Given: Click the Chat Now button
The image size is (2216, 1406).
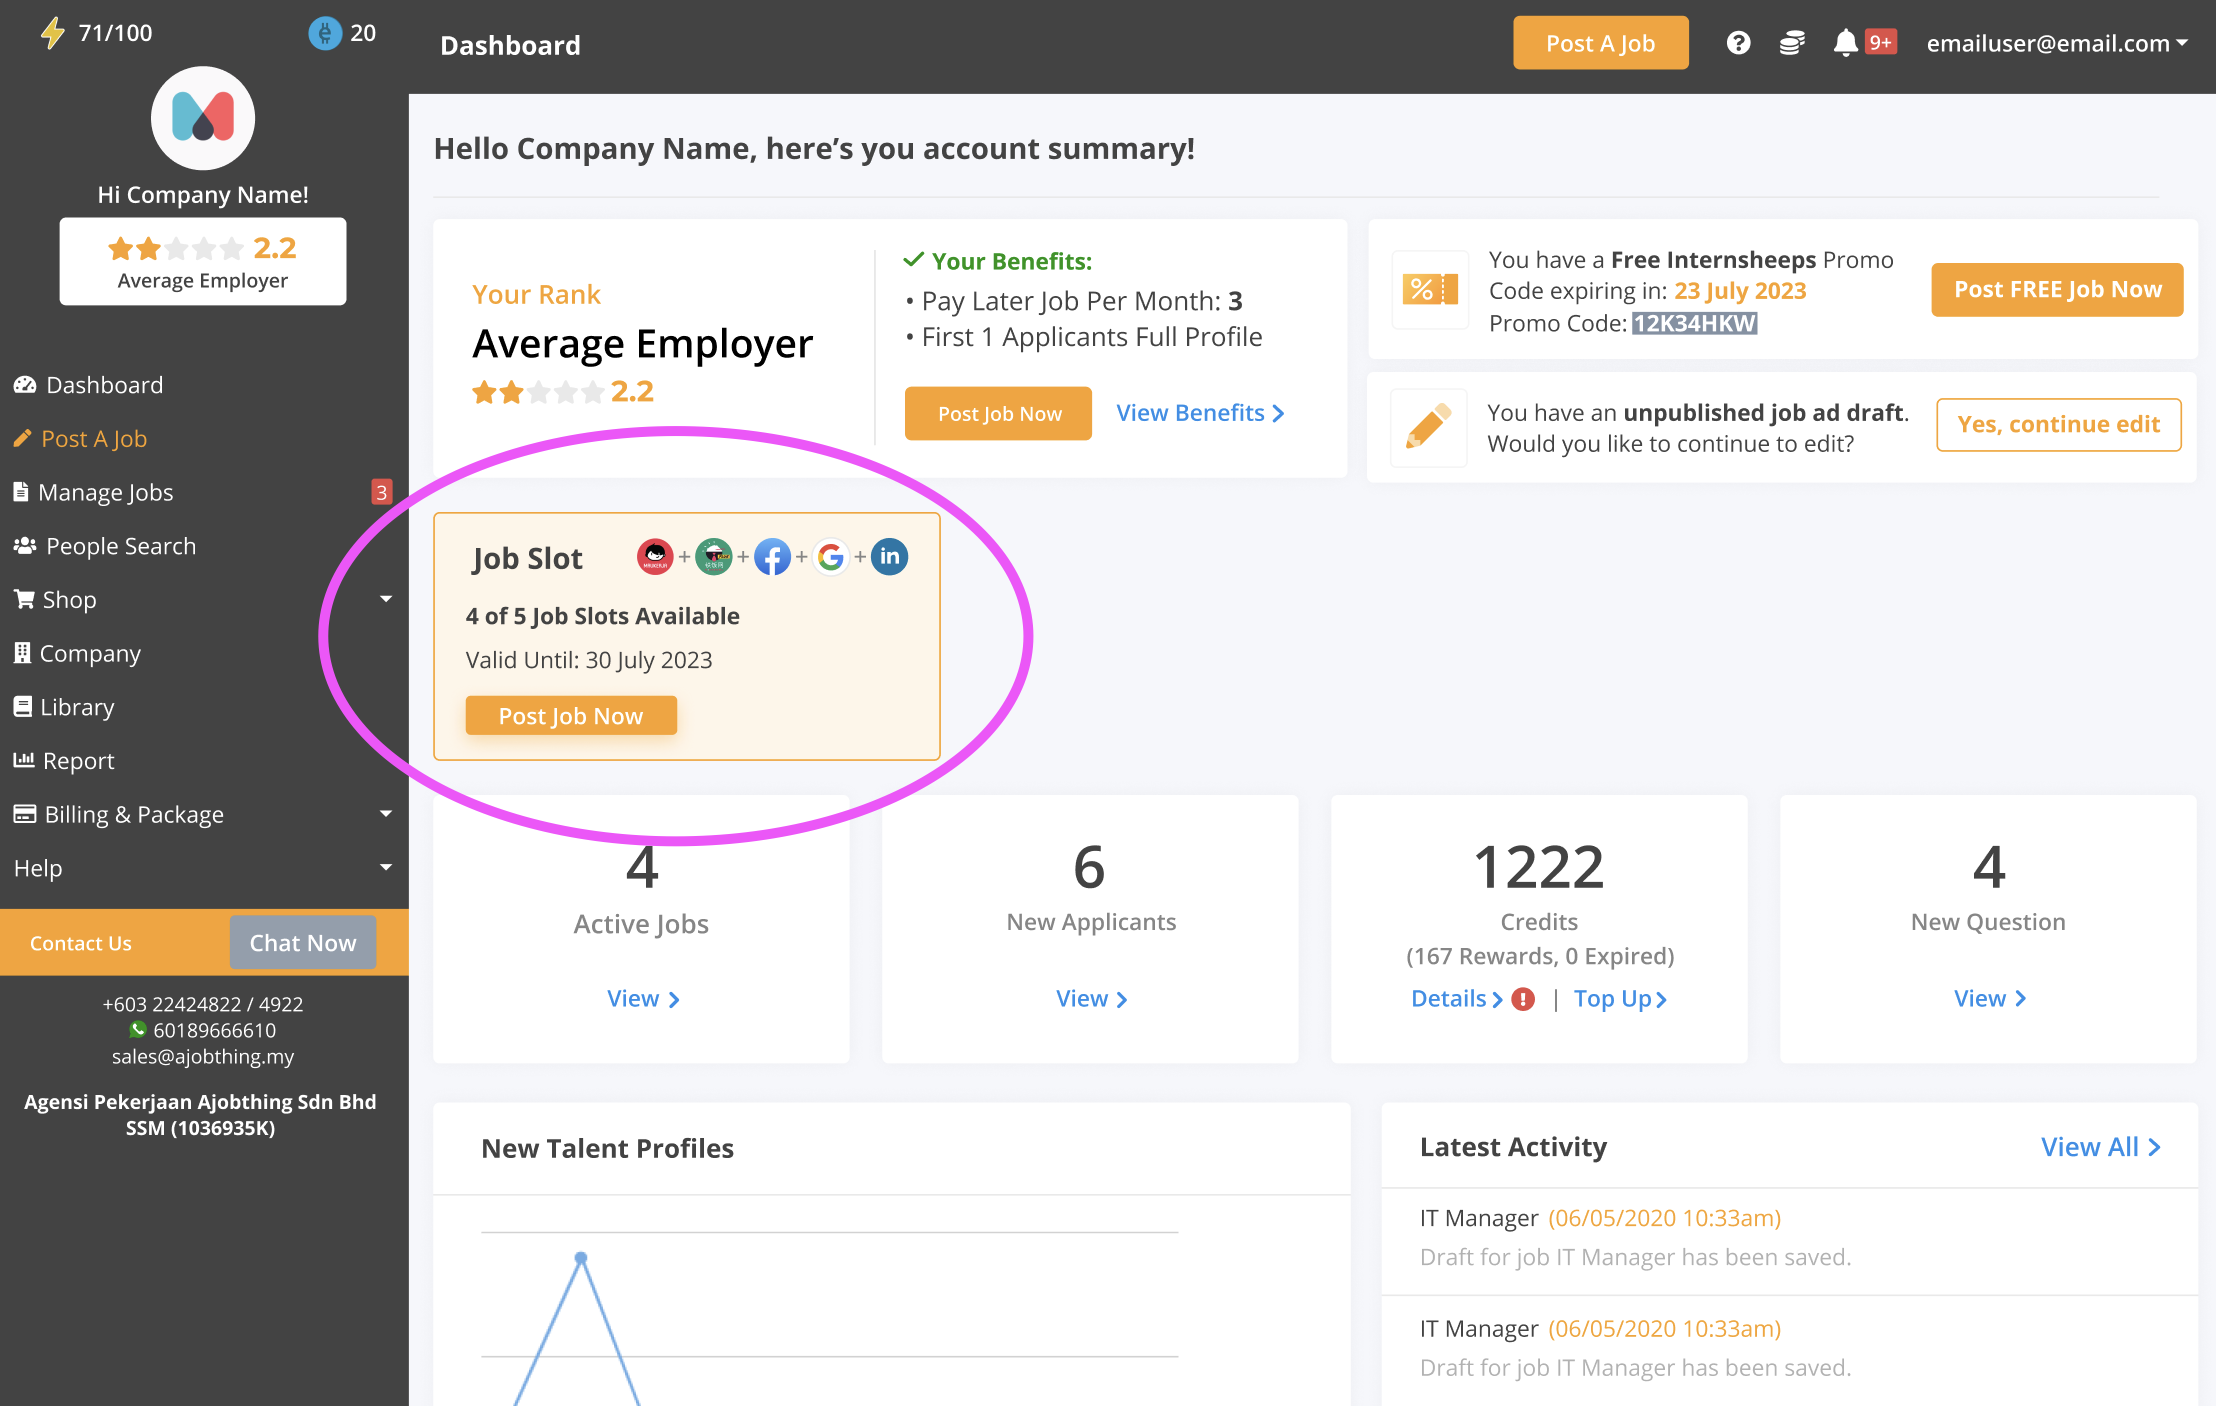Looking at the screenshot, I should coord(303,942).
